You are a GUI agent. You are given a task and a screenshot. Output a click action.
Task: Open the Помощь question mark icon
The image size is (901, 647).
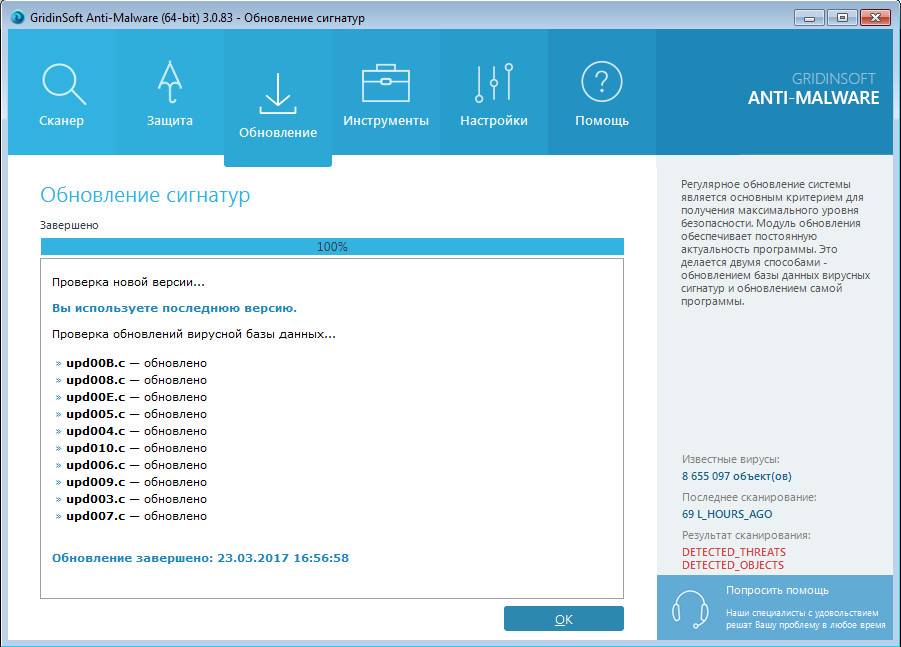click(602, 82)
